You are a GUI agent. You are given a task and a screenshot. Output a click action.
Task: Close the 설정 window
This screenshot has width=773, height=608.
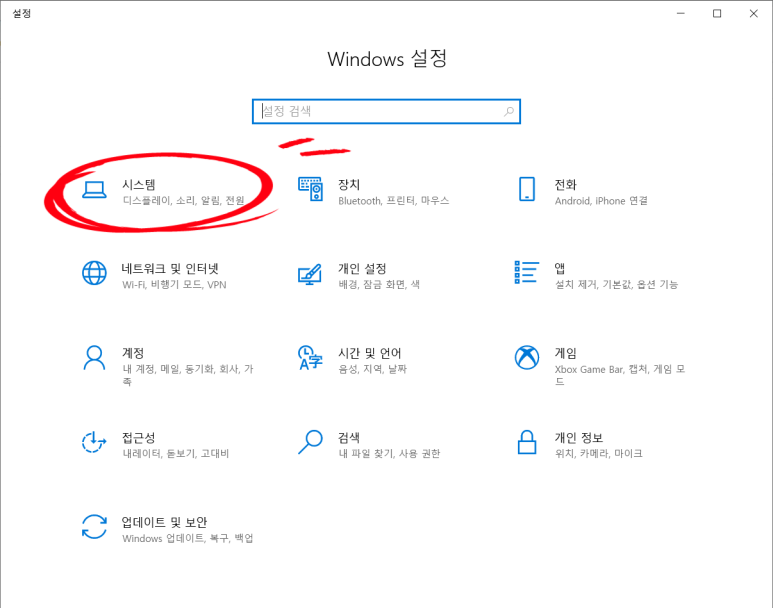click(x=753, y=13)
